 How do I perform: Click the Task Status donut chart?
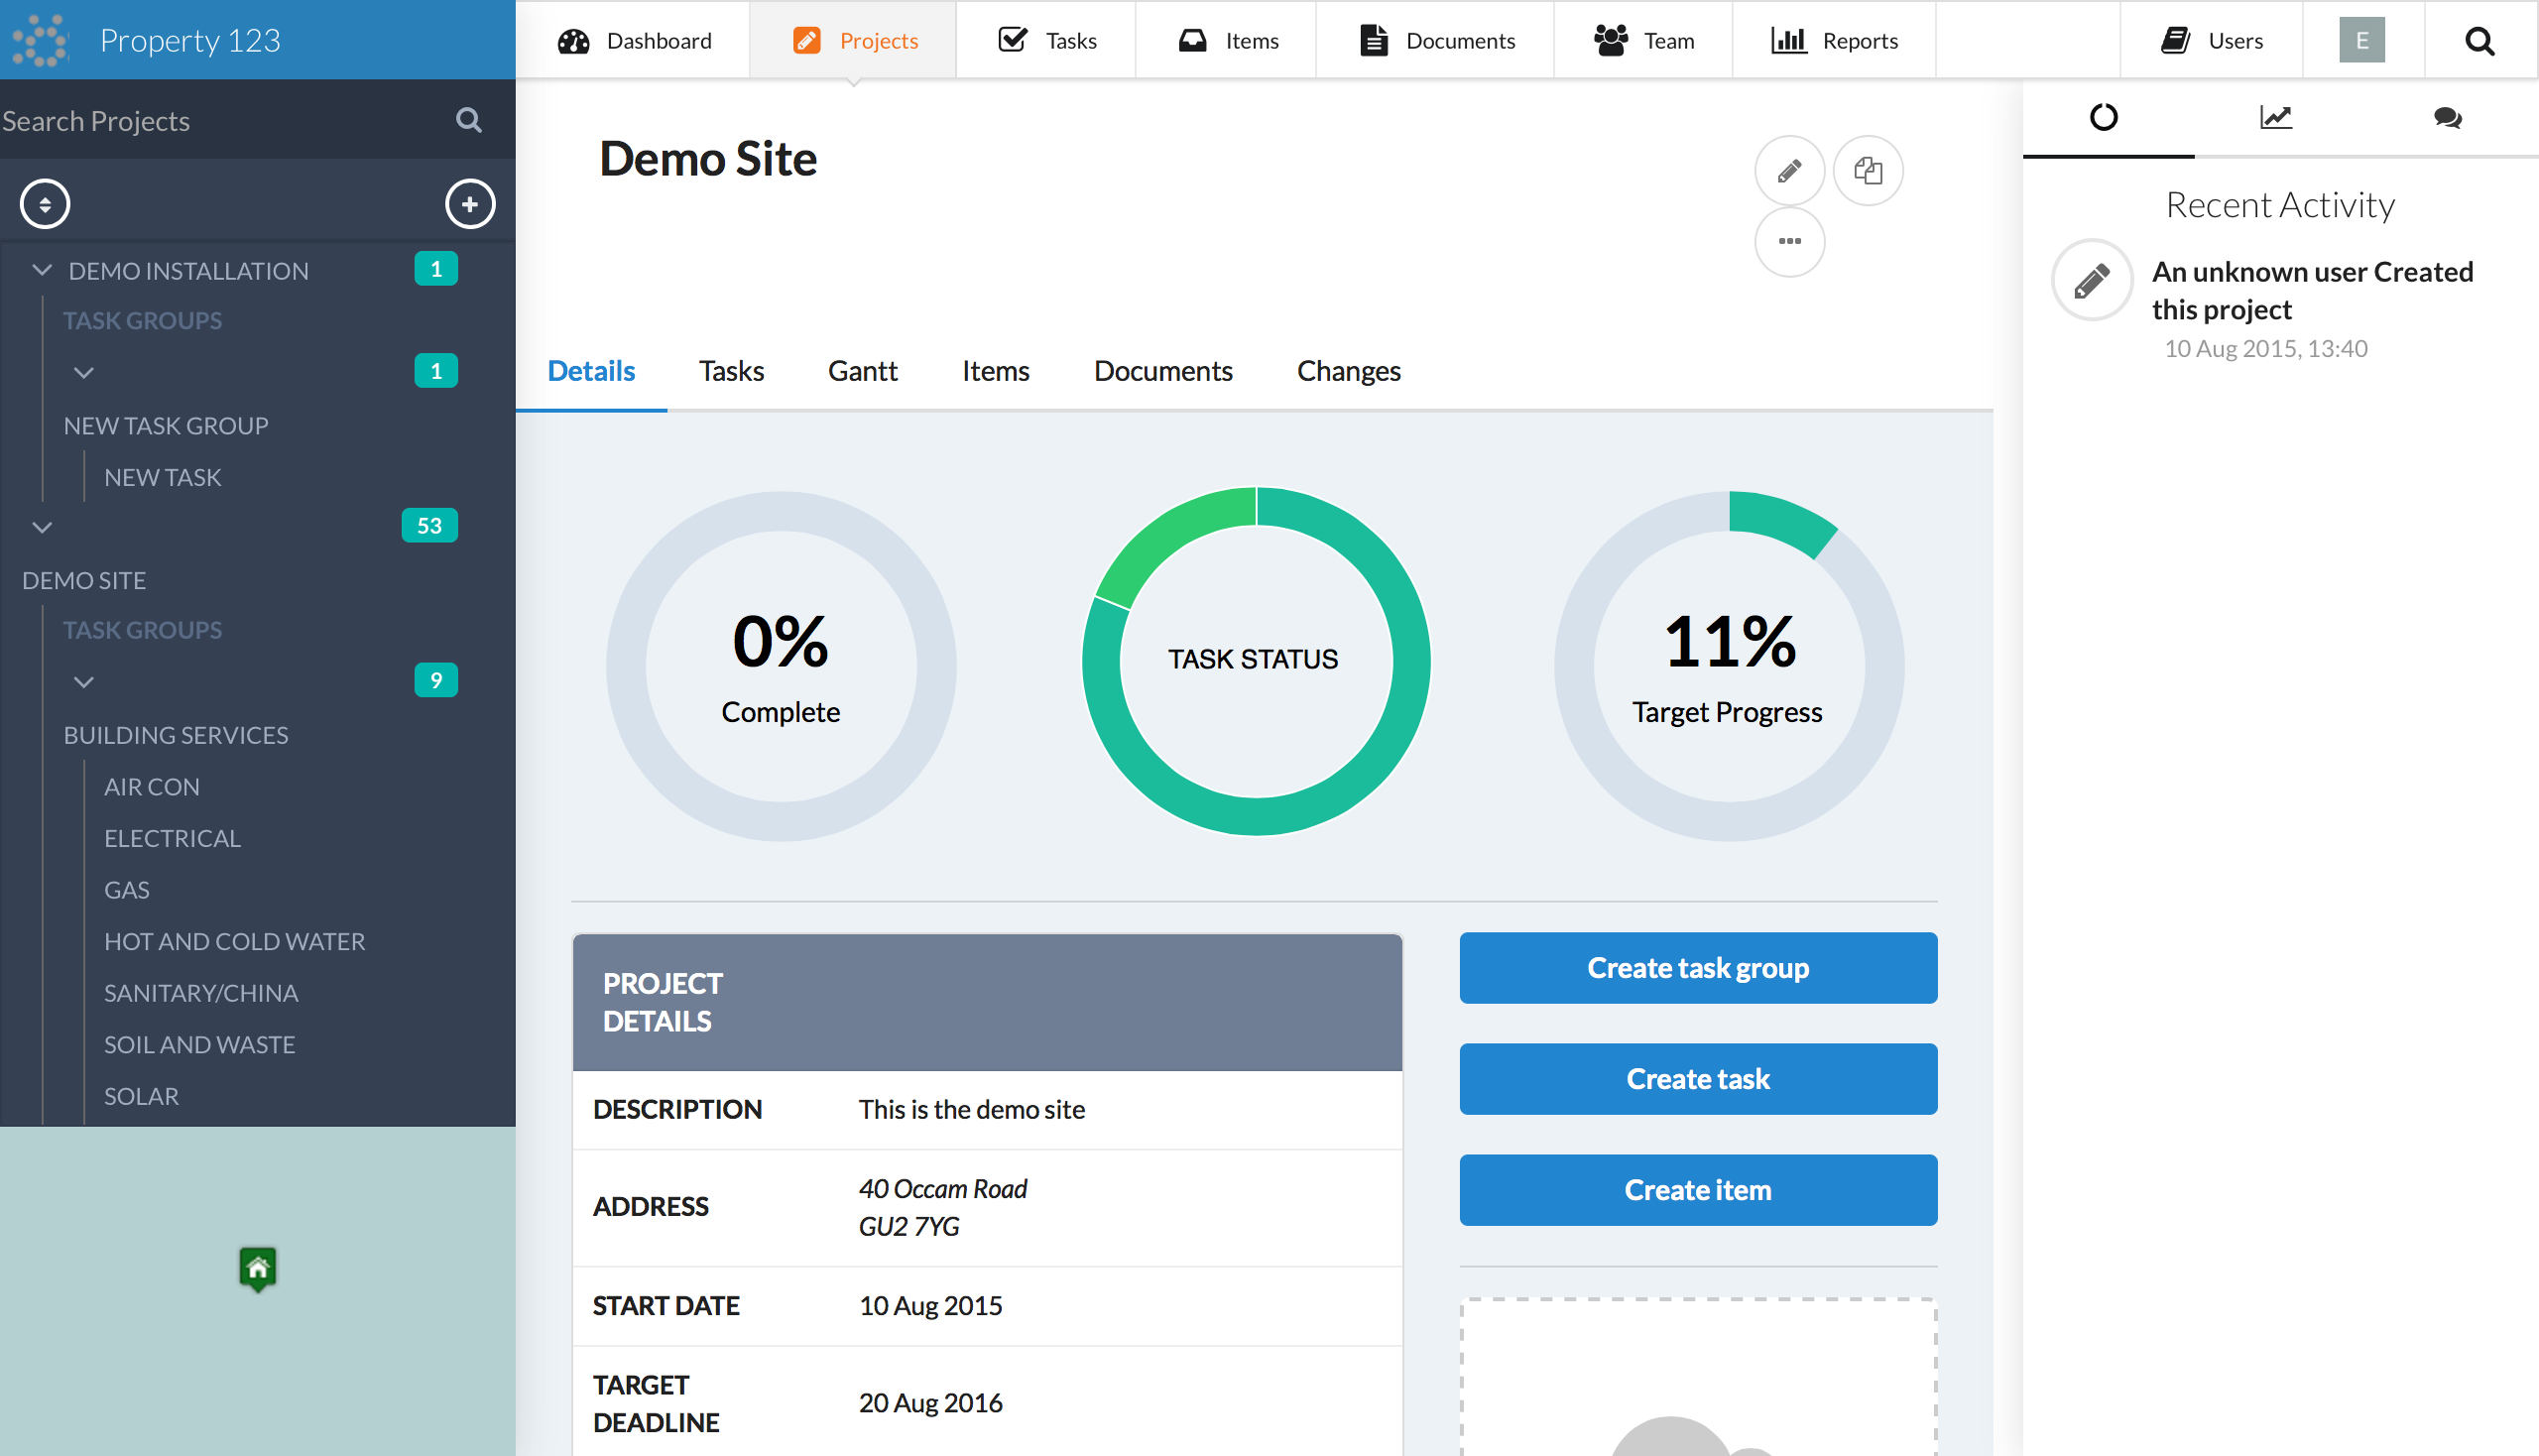point(1256,661)
